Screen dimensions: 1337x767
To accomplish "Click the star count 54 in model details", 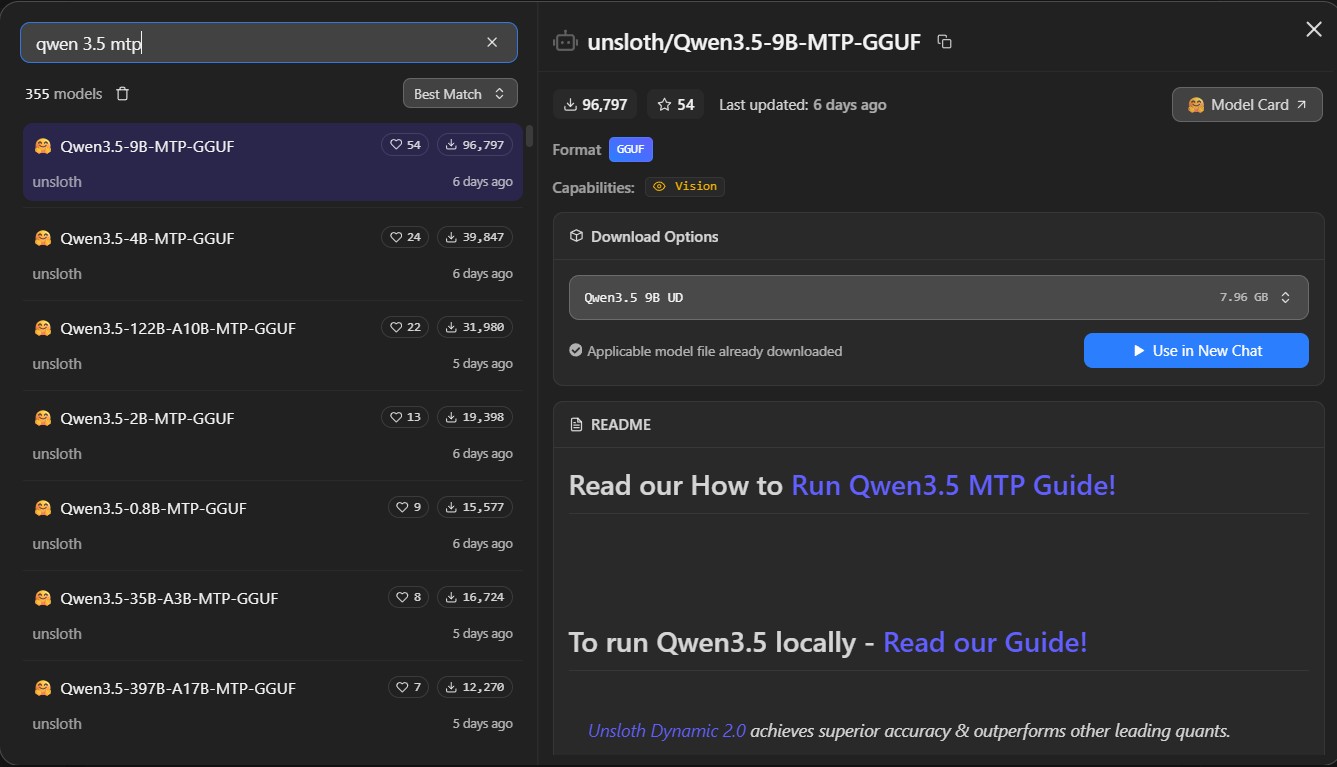I will click(675, 104).
